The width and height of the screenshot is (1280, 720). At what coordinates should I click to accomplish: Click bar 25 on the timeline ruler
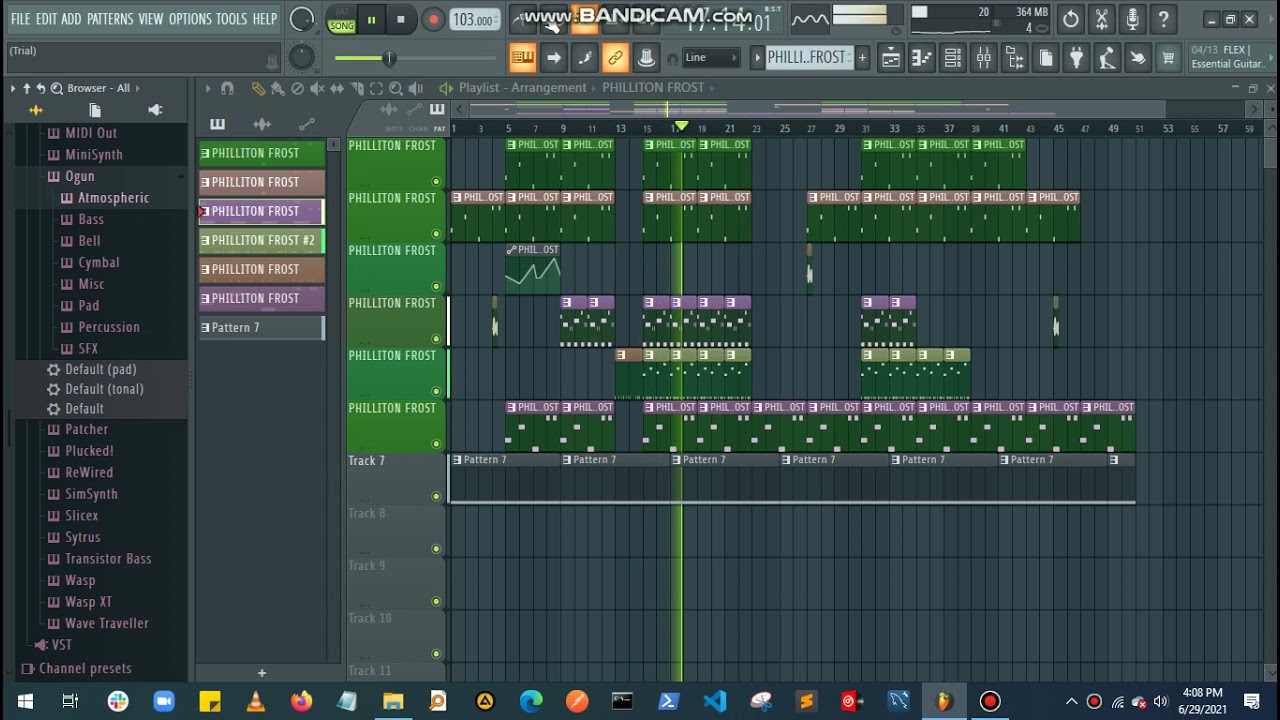pos(784,129)
